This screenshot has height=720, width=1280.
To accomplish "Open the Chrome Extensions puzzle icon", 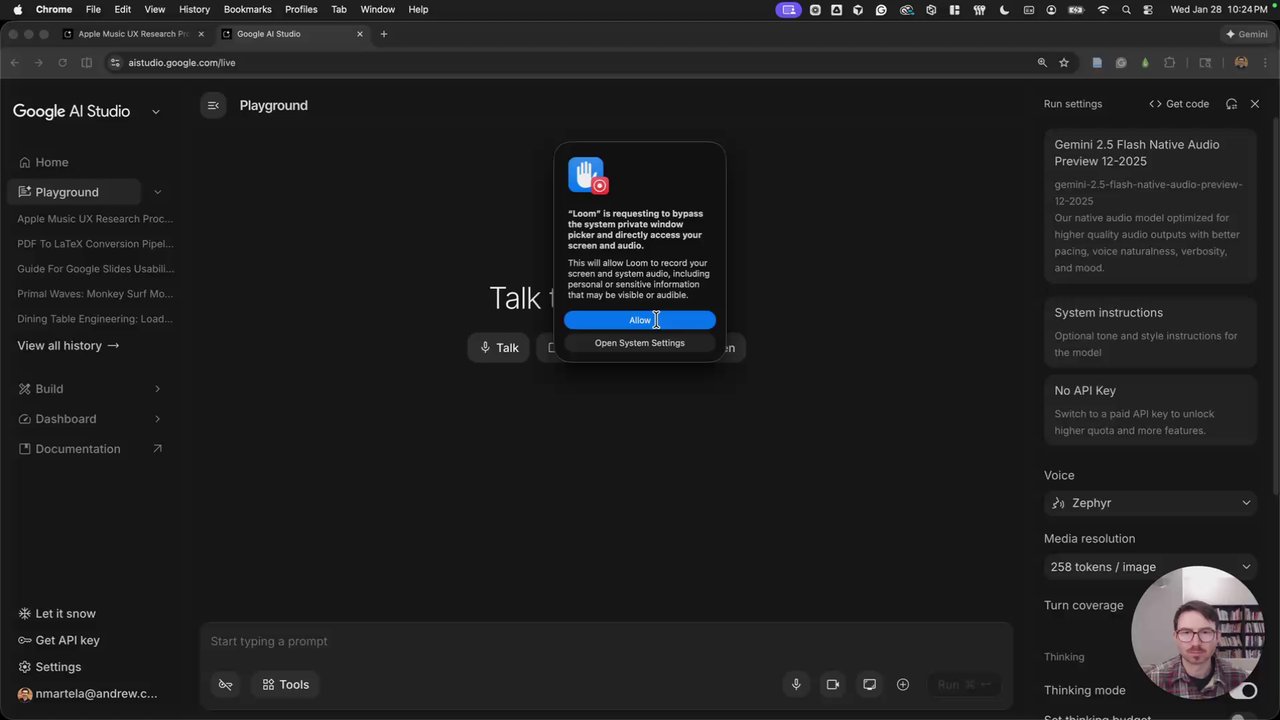I will (x=1169, y=63).
